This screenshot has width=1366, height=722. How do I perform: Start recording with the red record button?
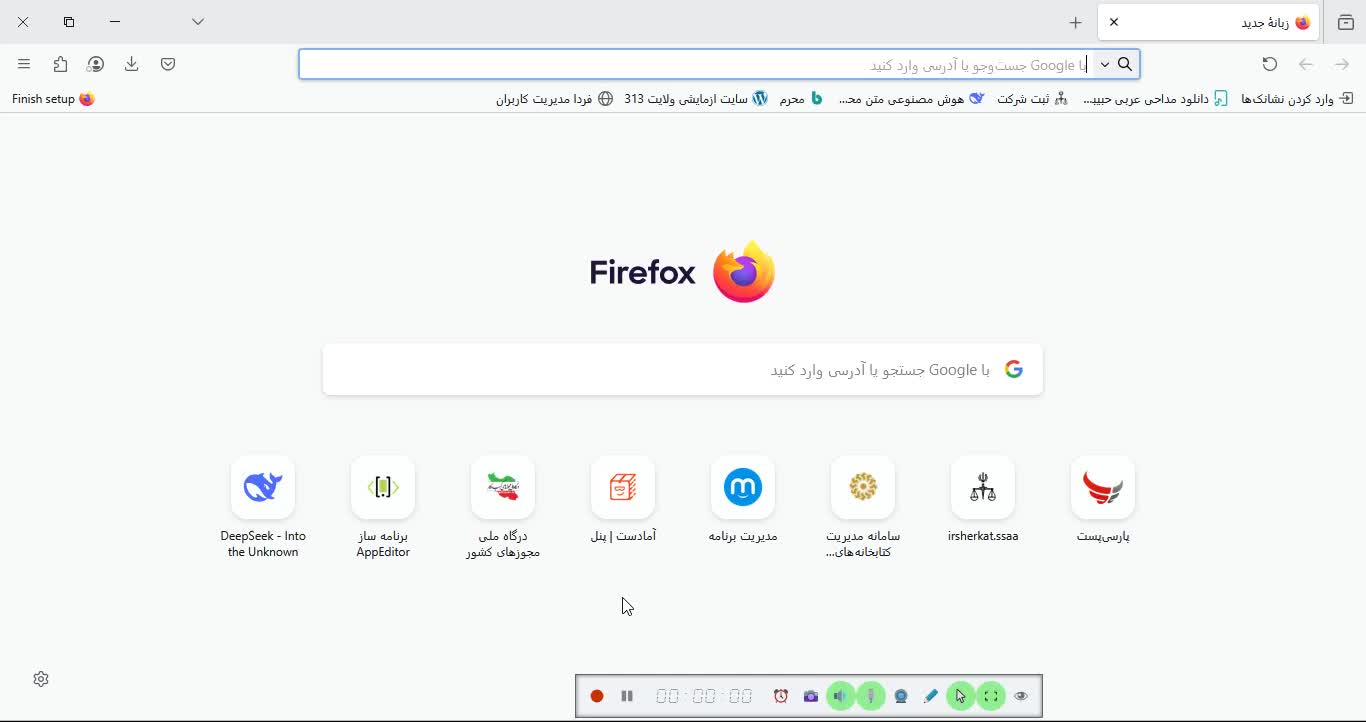click(x=597, y=696)
